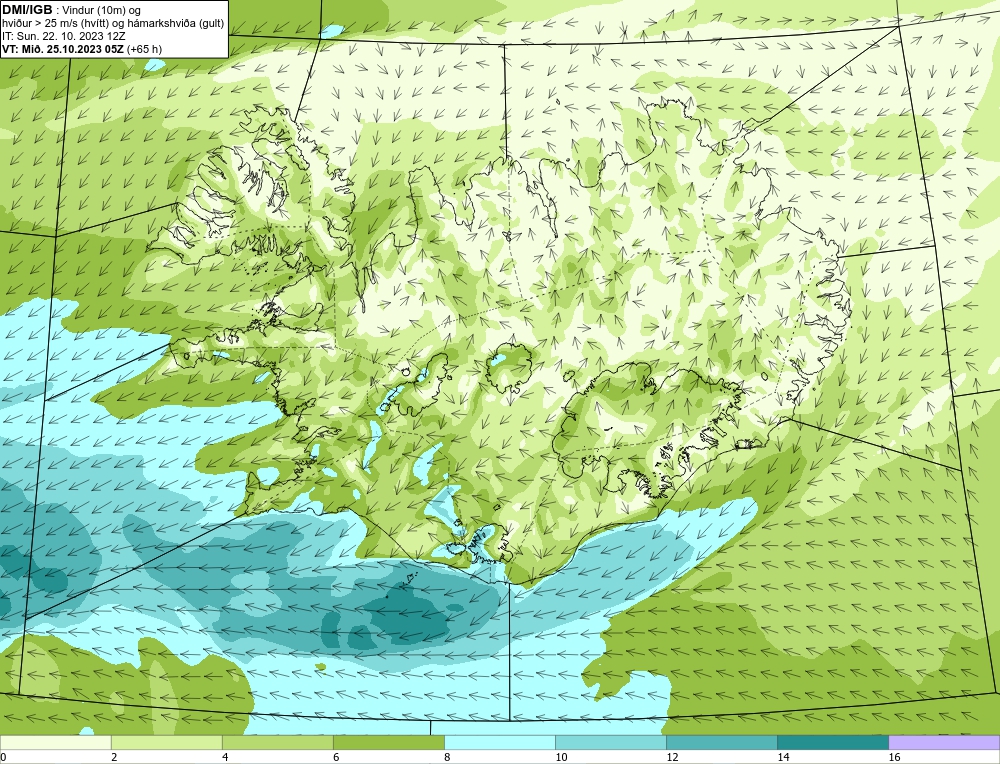This screenshot has height=764, width=1000.
Task: Click the 12–14 m/s teal legend swatch
Action: [721, 742]
